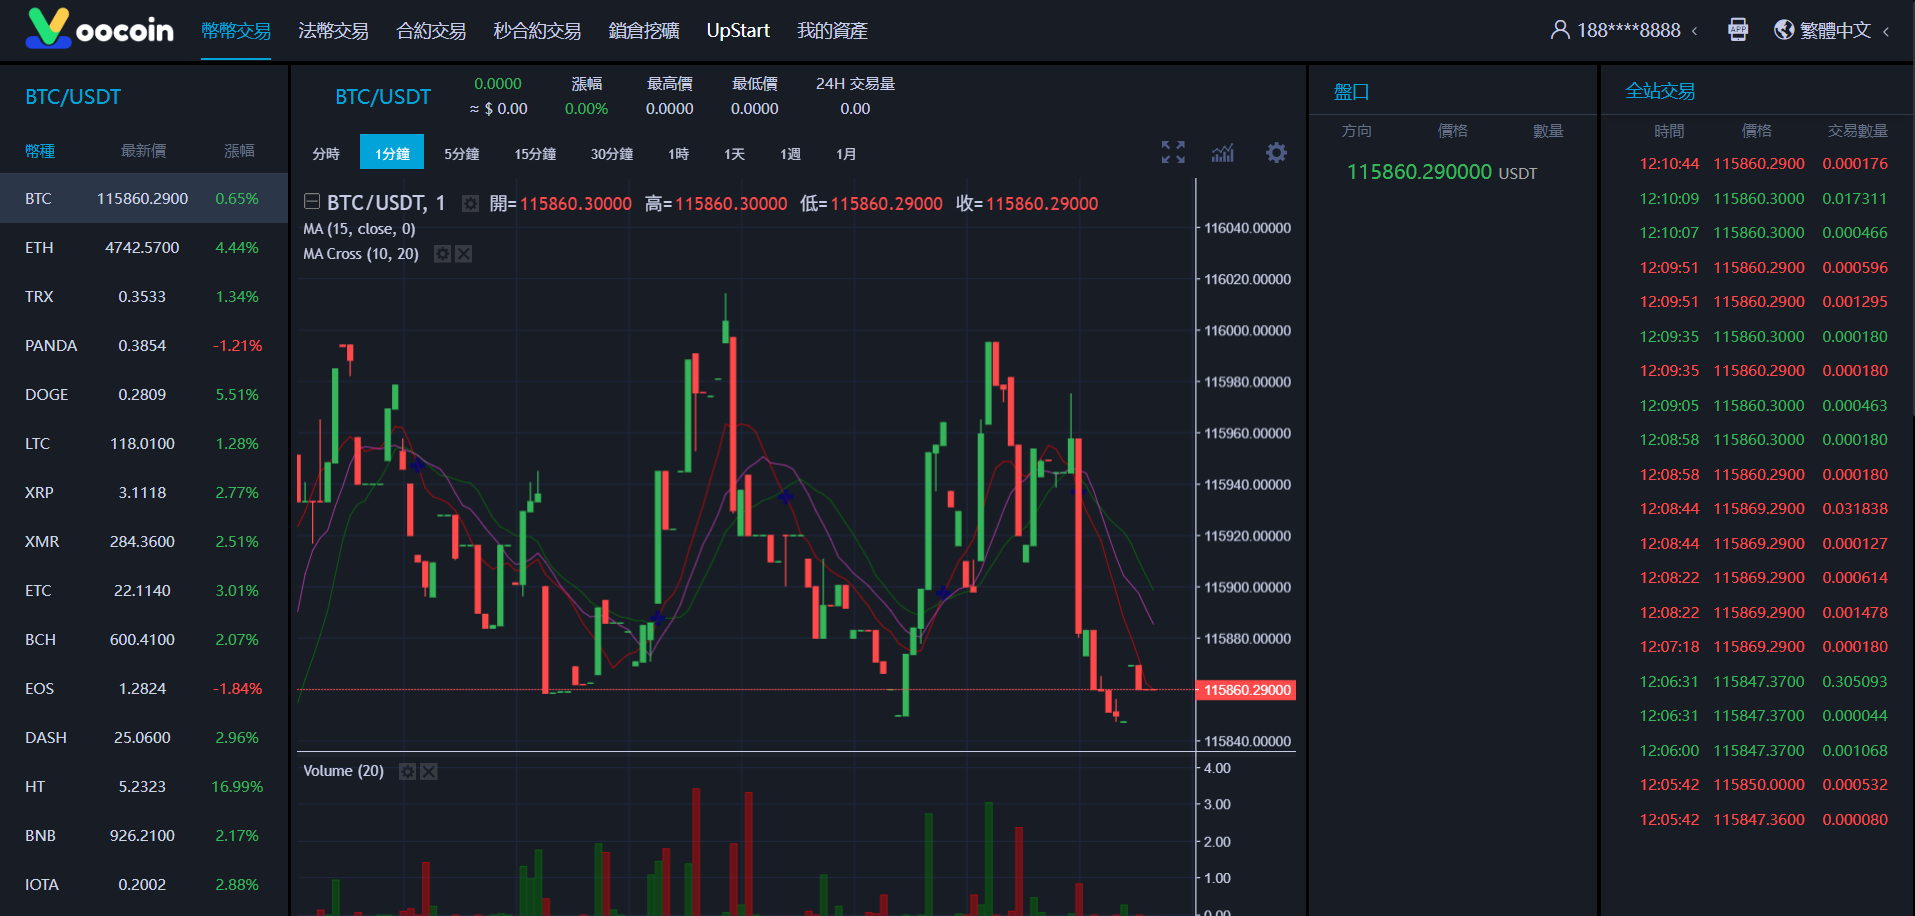The width and height of the screenshot is (1915, 916).
Task: Switch chart to 5分鐘 interval
Action: (461, 154)
